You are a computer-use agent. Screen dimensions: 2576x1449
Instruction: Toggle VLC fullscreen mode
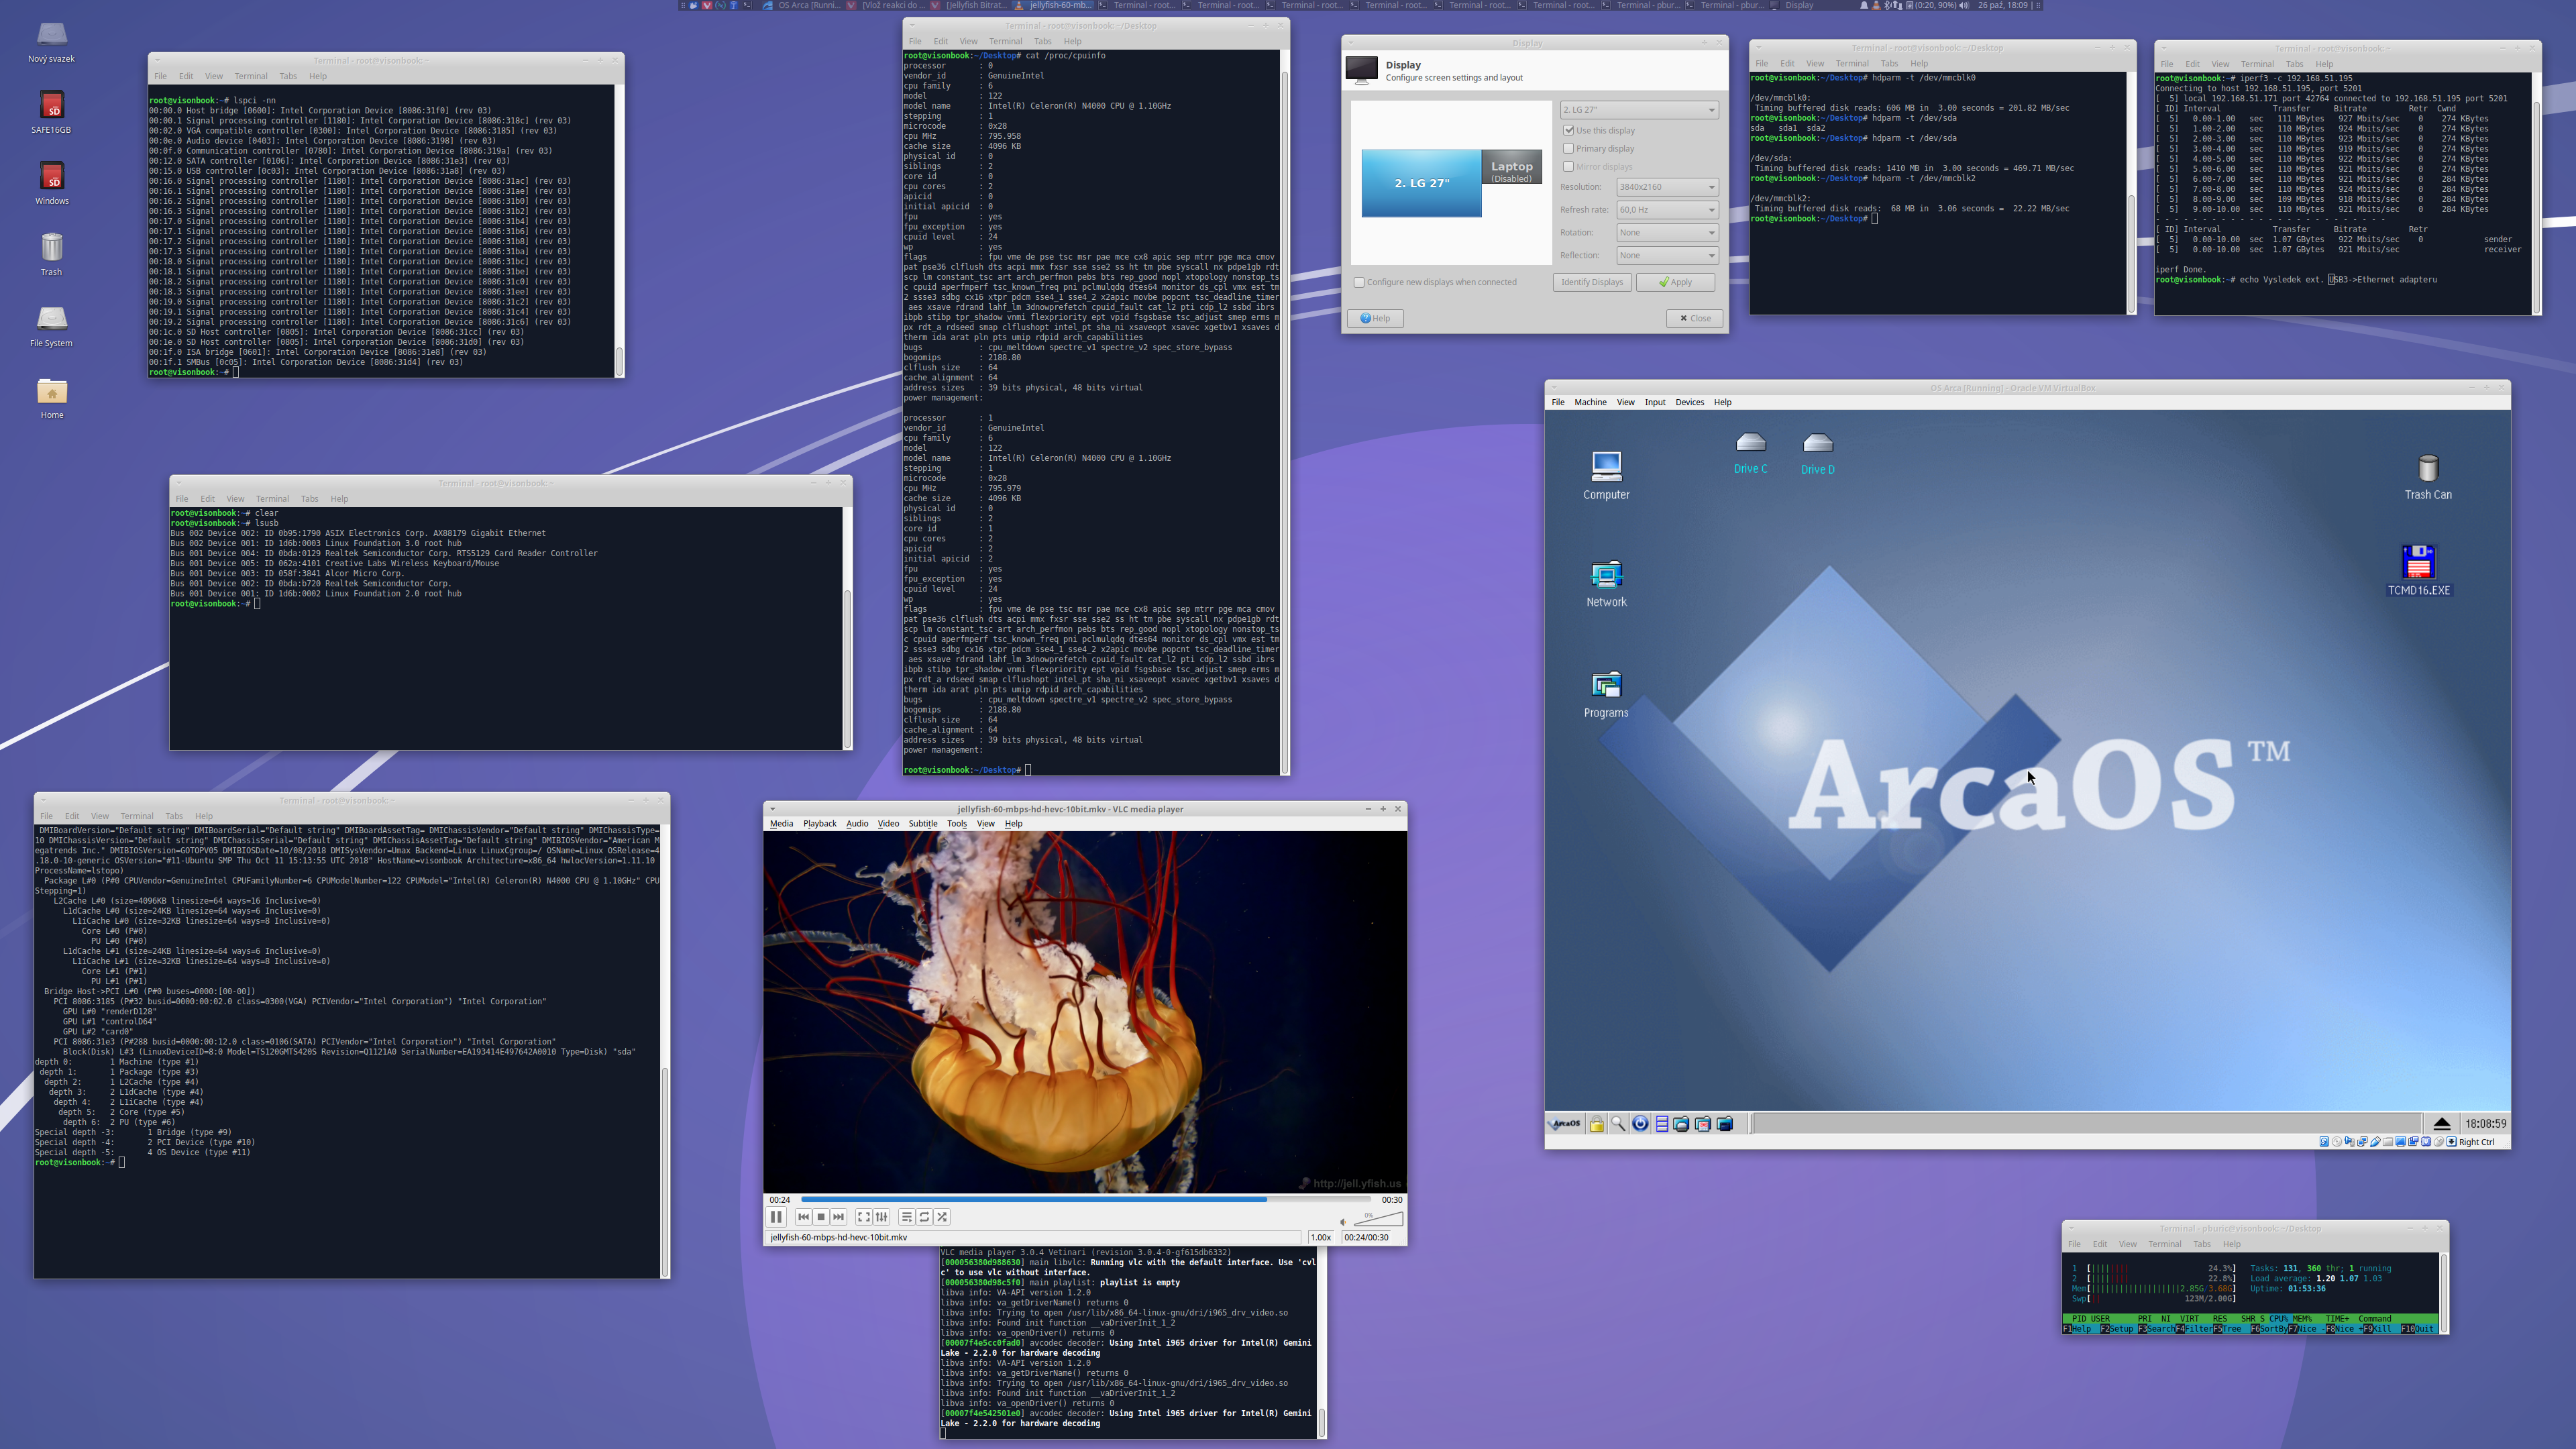pyautogui.click(x=863, y=1217)
